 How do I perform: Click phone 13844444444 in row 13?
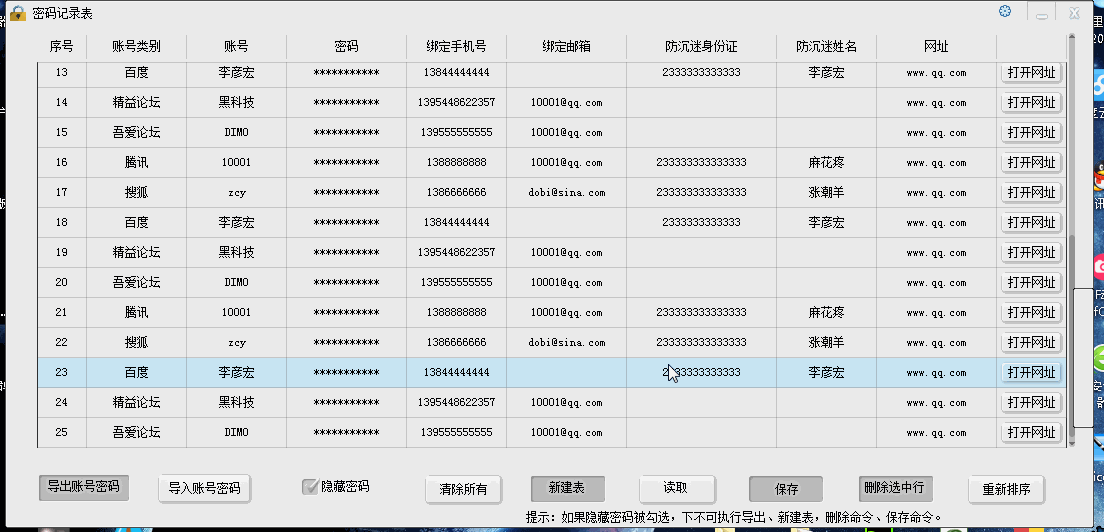[456, 72]
